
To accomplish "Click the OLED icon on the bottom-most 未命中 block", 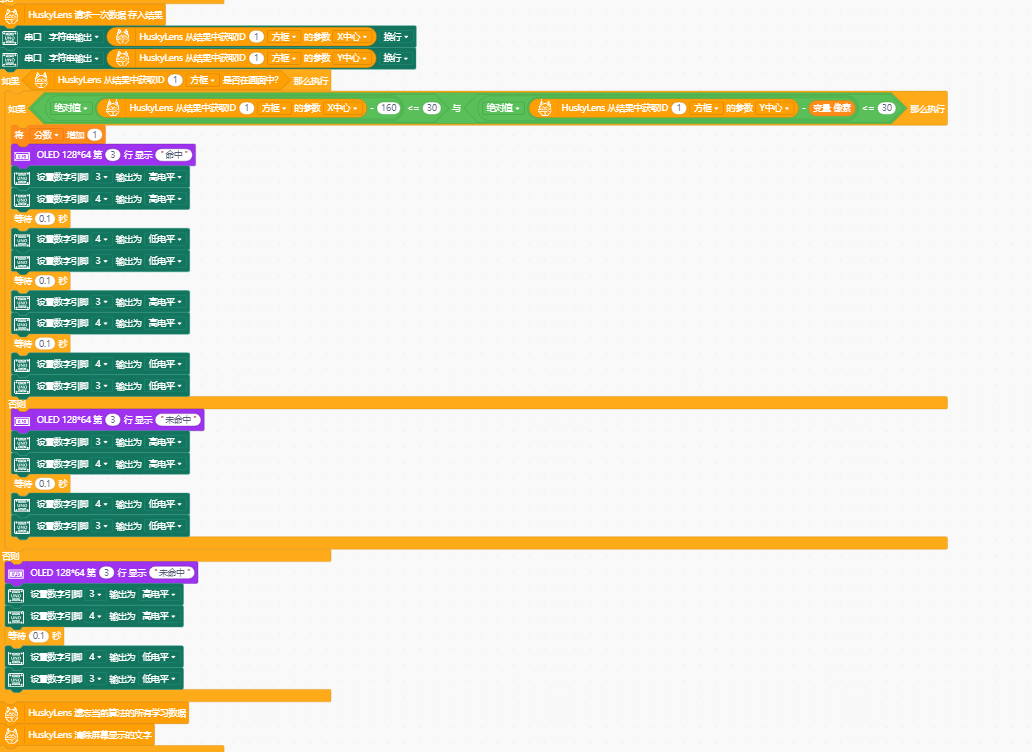I will click(x=15, y=573).
